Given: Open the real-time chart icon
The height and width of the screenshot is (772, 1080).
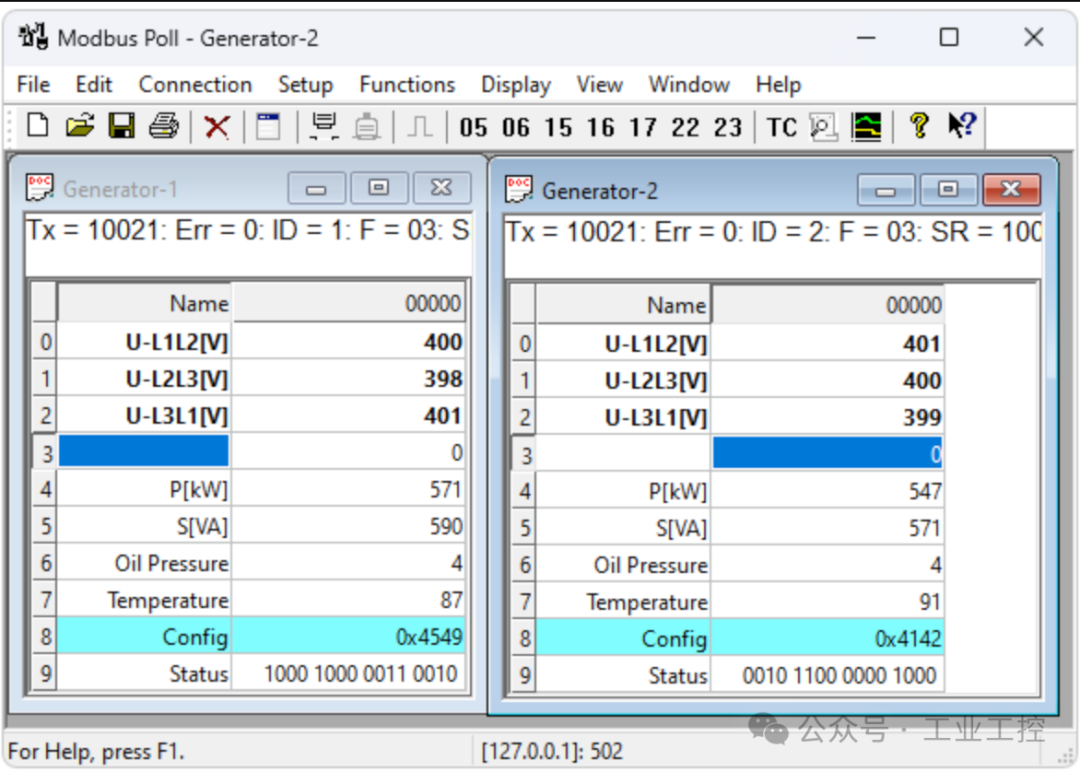Looking at the screenshot, I should click(x=866, y=127).
